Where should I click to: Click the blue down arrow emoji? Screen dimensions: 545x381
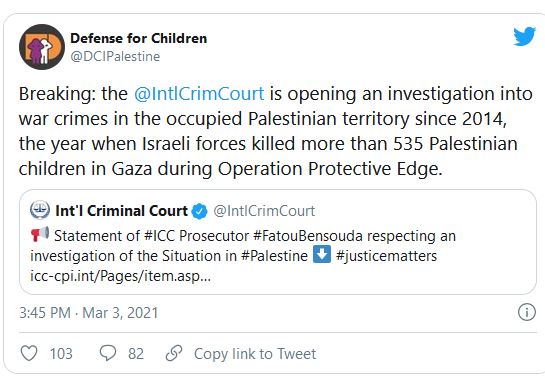322,254
